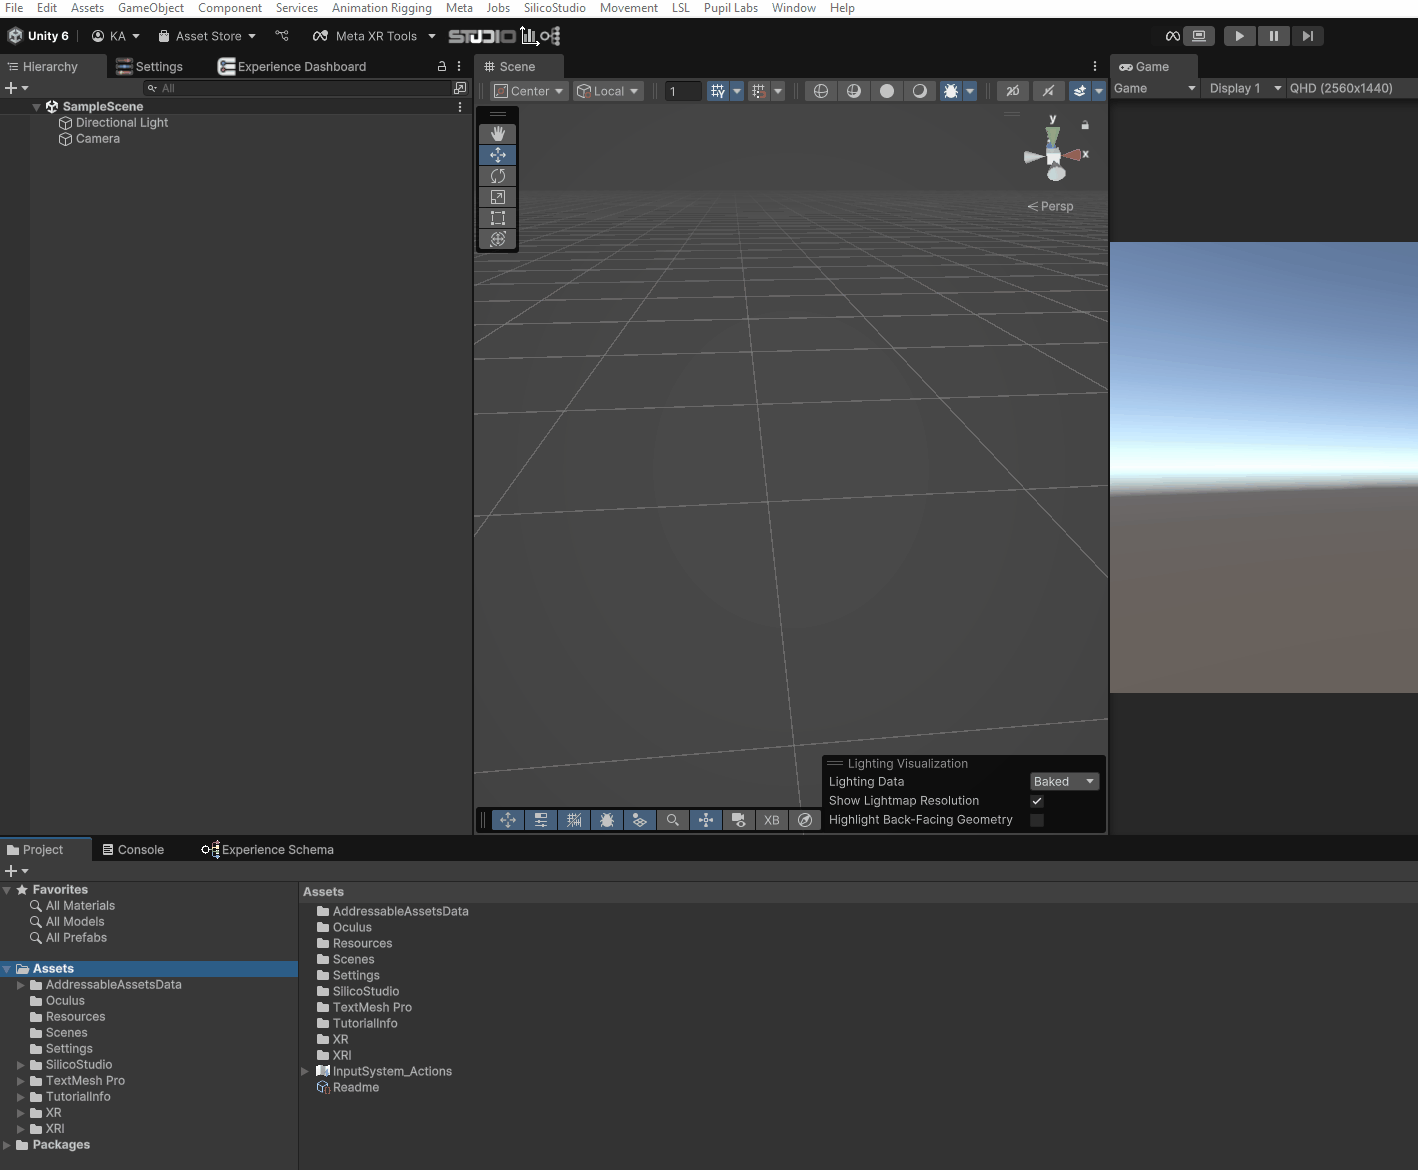The width and height of the screenshot is (1418, 1170).
Task: Switch to the Experience Dashboard tab
Action: [x=292, y=66]
